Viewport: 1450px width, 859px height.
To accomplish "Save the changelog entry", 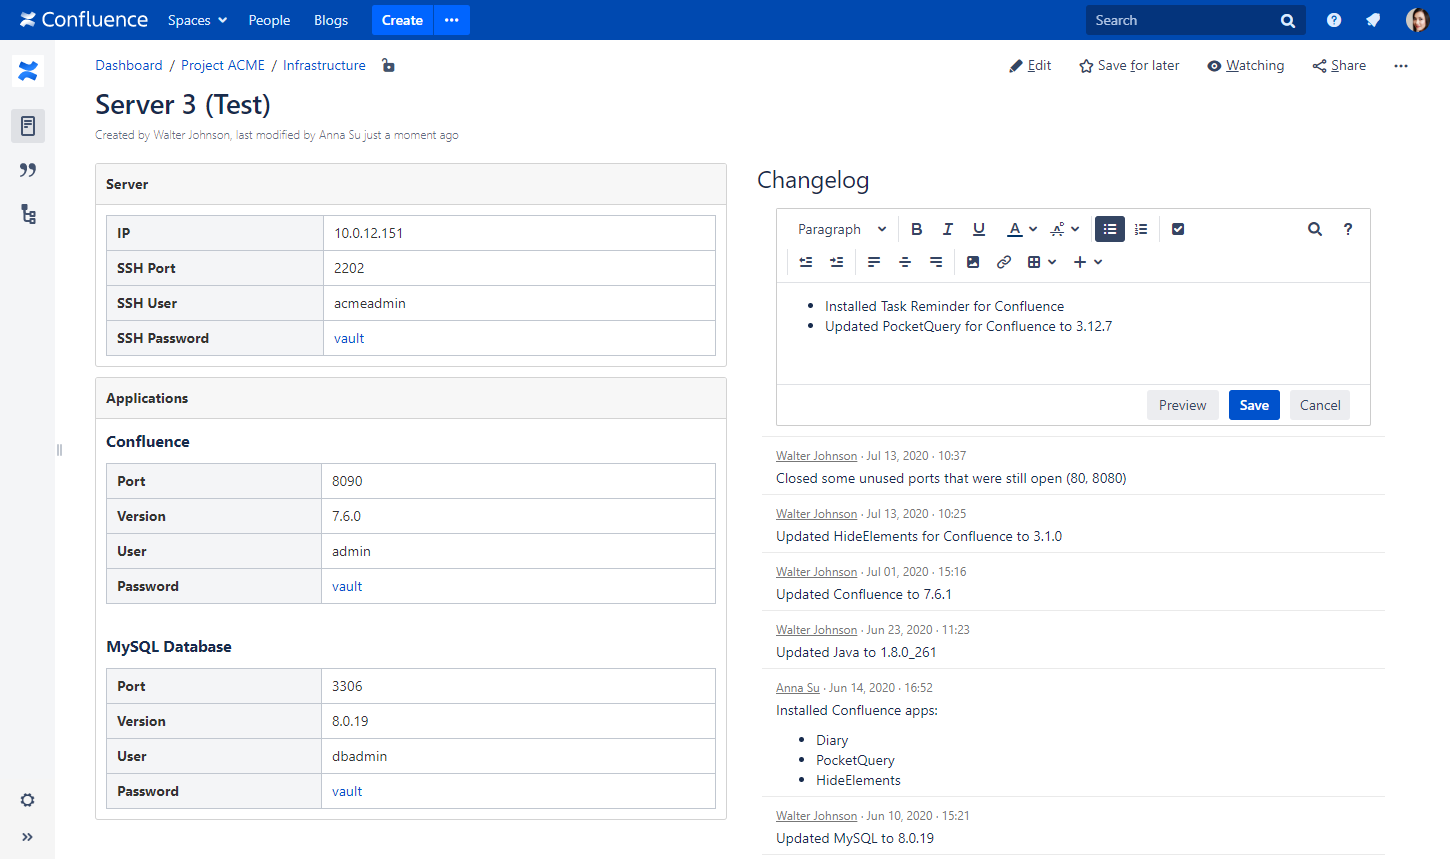I will coord(1254,405).
